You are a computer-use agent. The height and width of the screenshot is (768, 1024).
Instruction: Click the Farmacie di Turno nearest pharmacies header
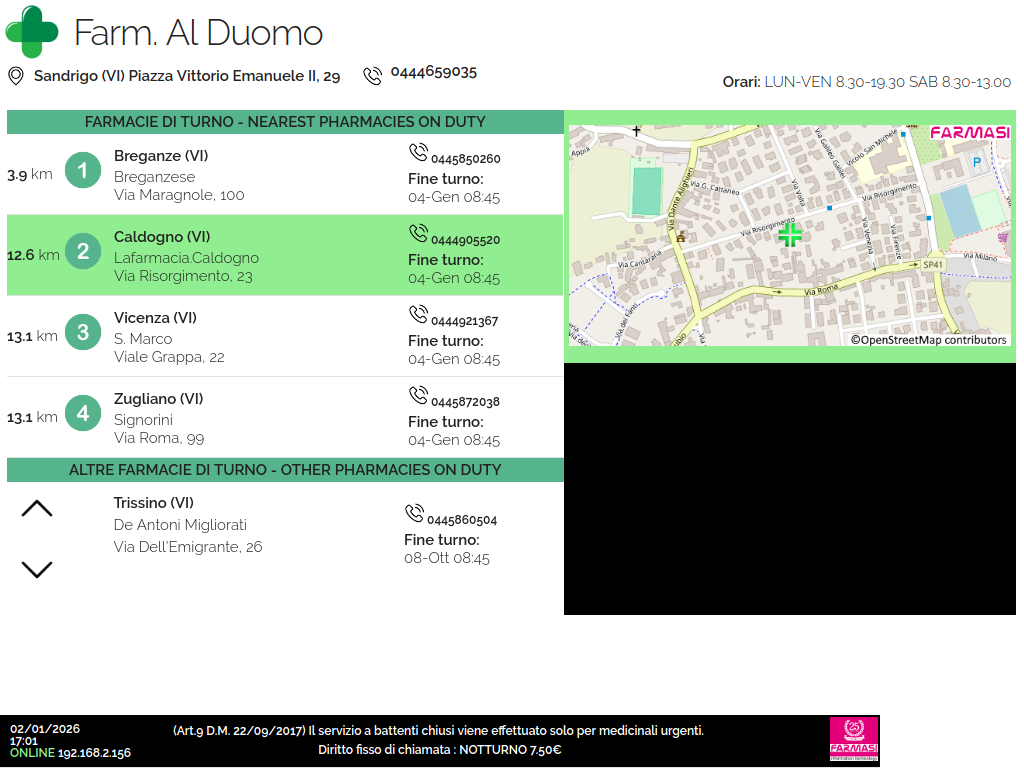(x=285, y=122)
